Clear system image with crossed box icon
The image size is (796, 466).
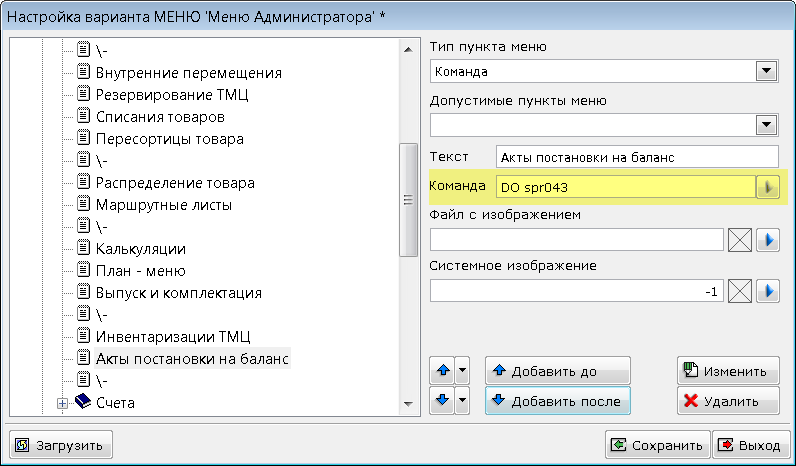tap(740, 291)
